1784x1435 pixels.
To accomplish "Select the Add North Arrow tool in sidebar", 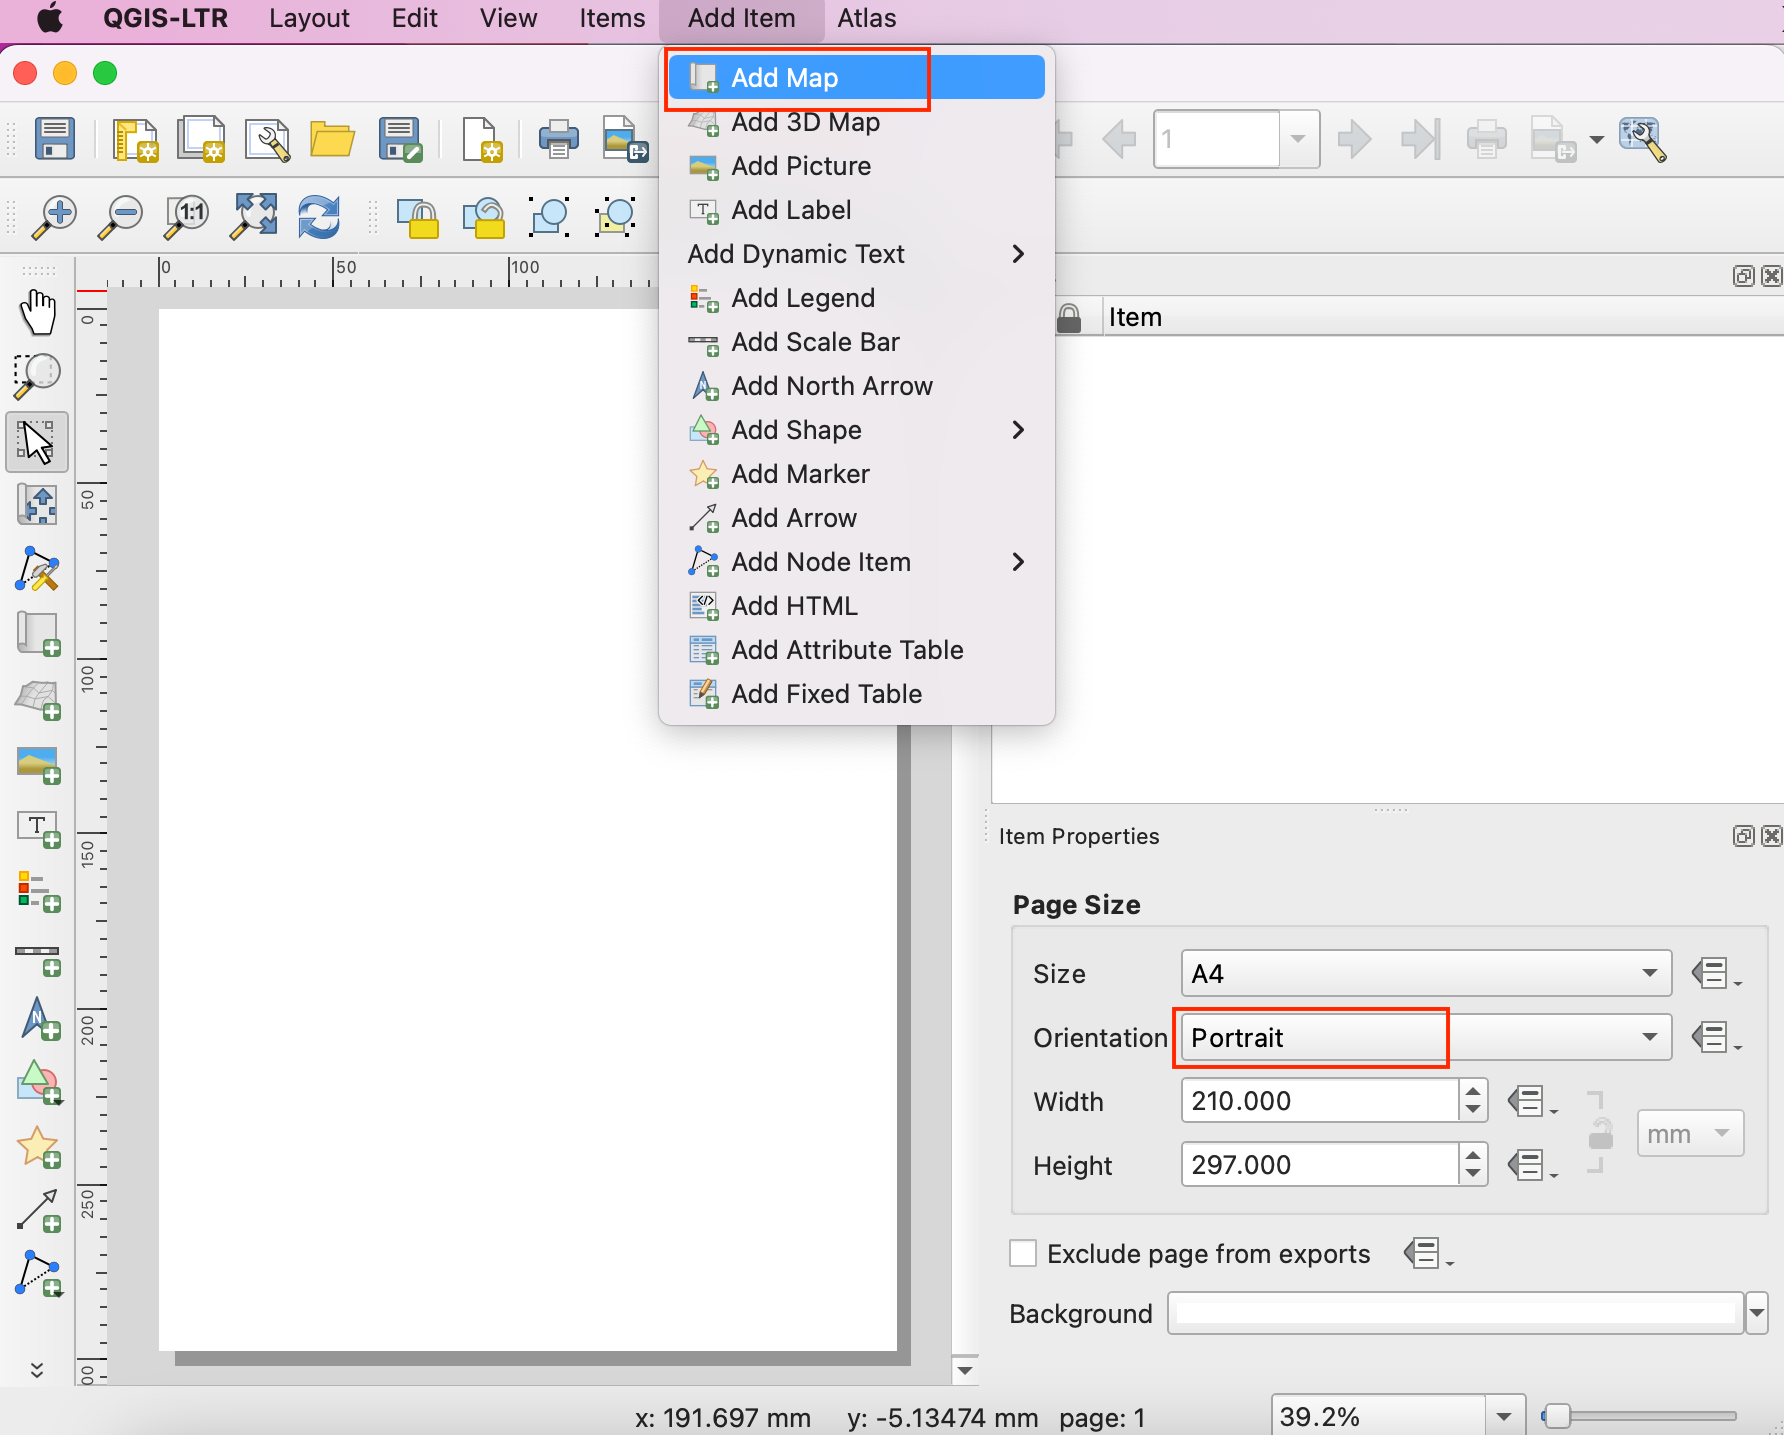I will [x=39, y=1020].
